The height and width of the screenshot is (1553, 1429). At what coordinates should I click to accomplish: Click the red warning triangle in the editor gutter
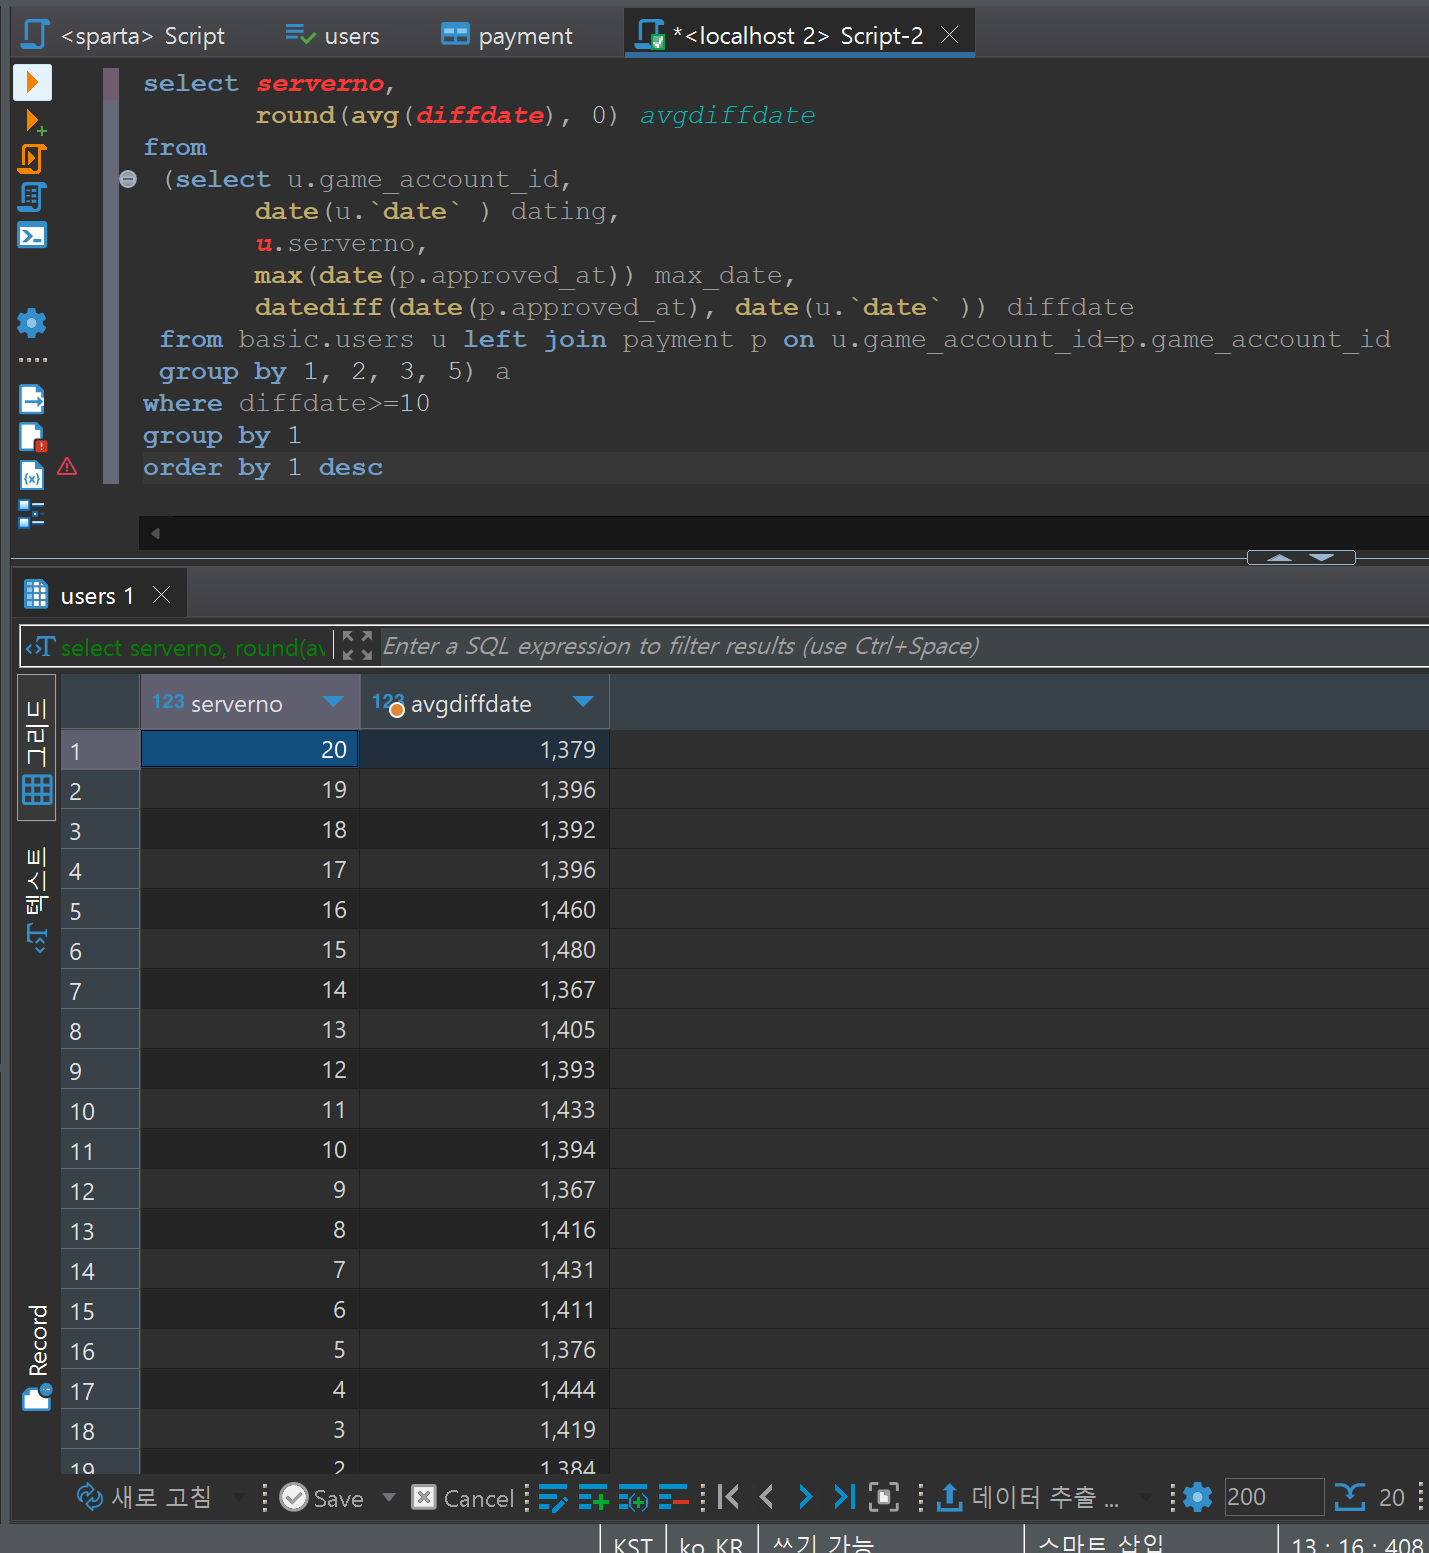click(67, 466)
